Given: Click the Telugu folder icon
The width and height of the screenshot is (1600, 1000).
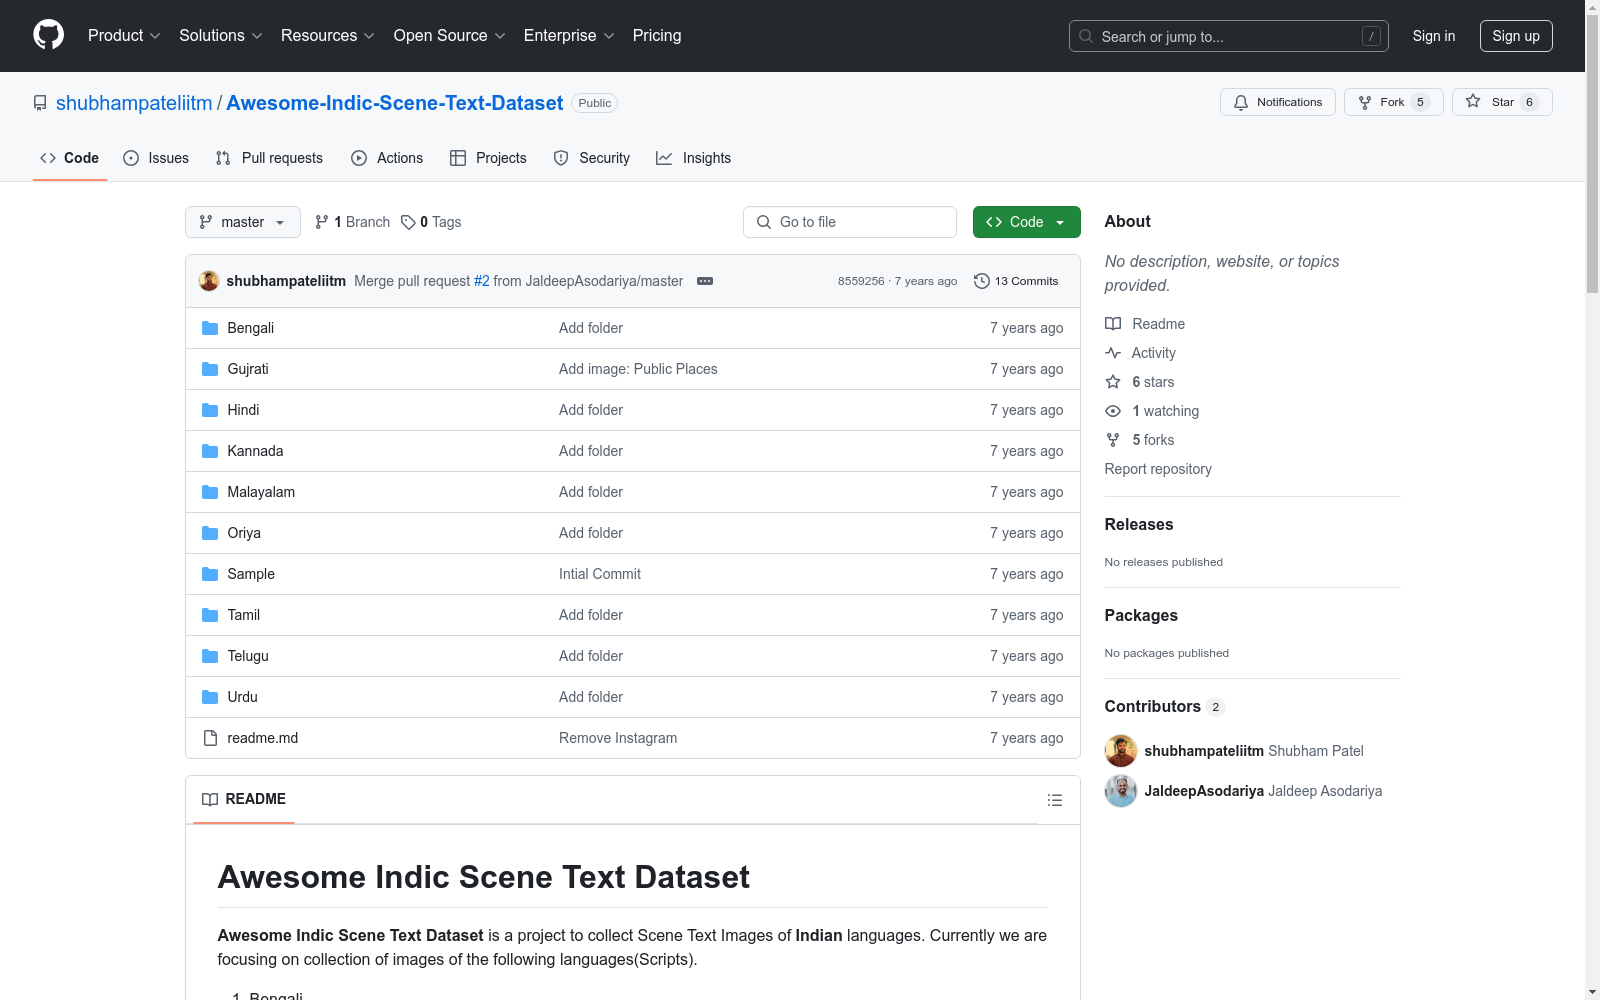Looking at the screenshot, I should [x=210, y=656].
